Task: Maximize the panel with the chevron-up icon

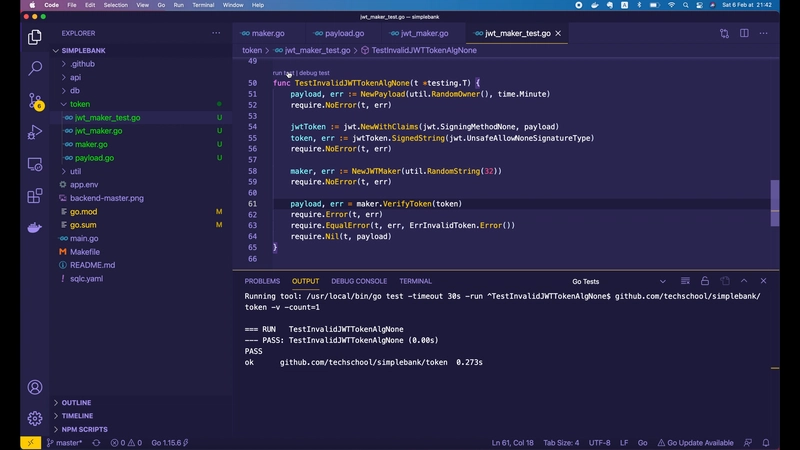Action: [745, 281]
